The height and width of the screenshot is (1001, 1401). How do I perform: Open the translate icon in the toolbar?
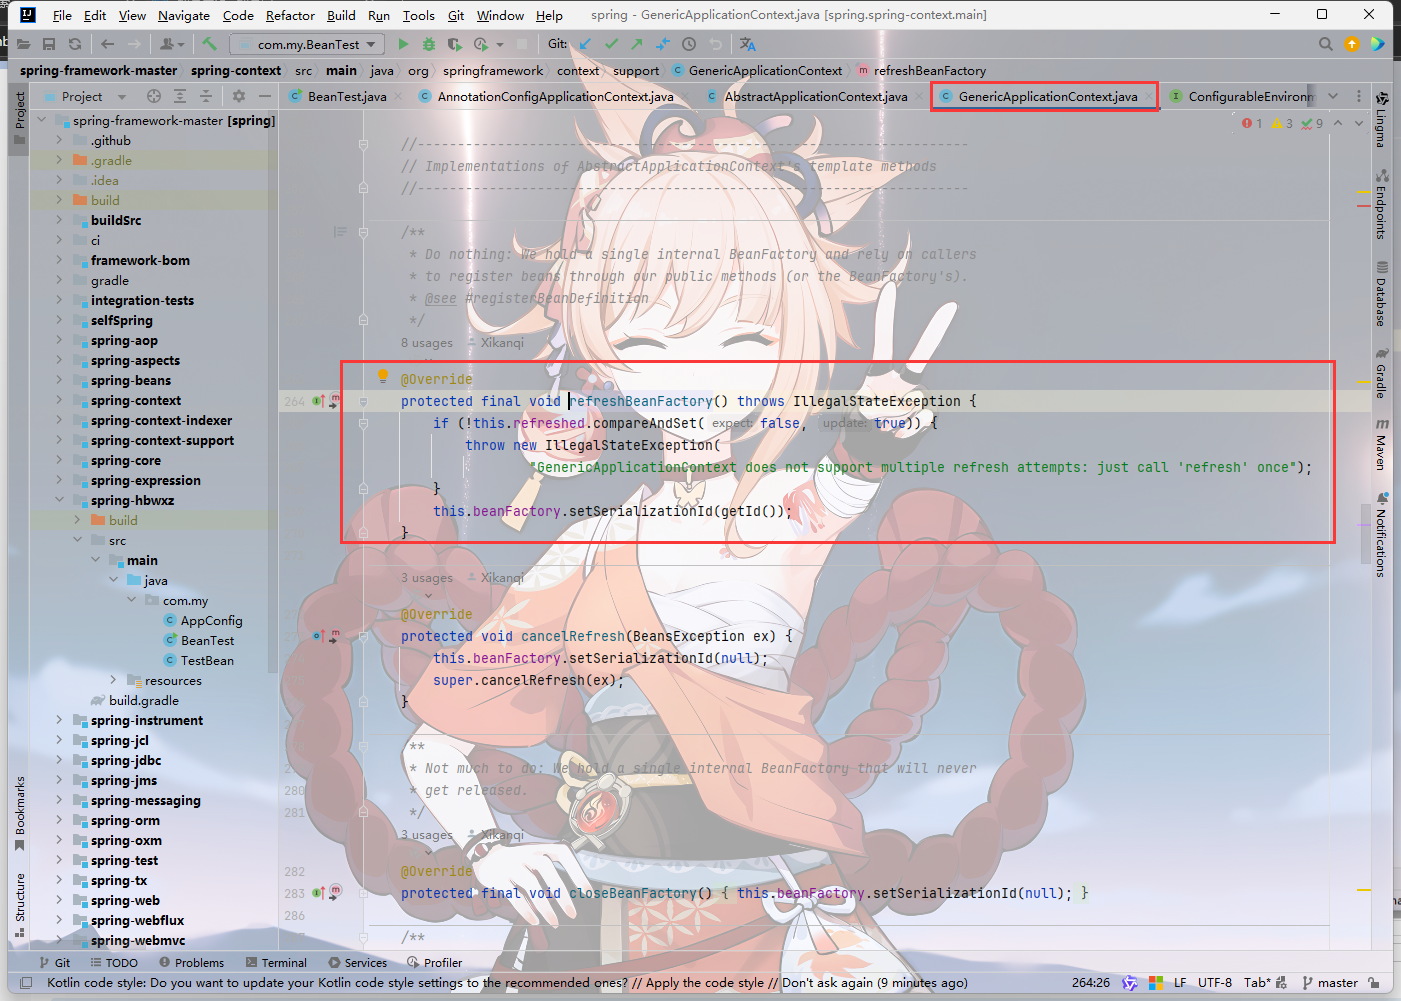tap(748, 44)
